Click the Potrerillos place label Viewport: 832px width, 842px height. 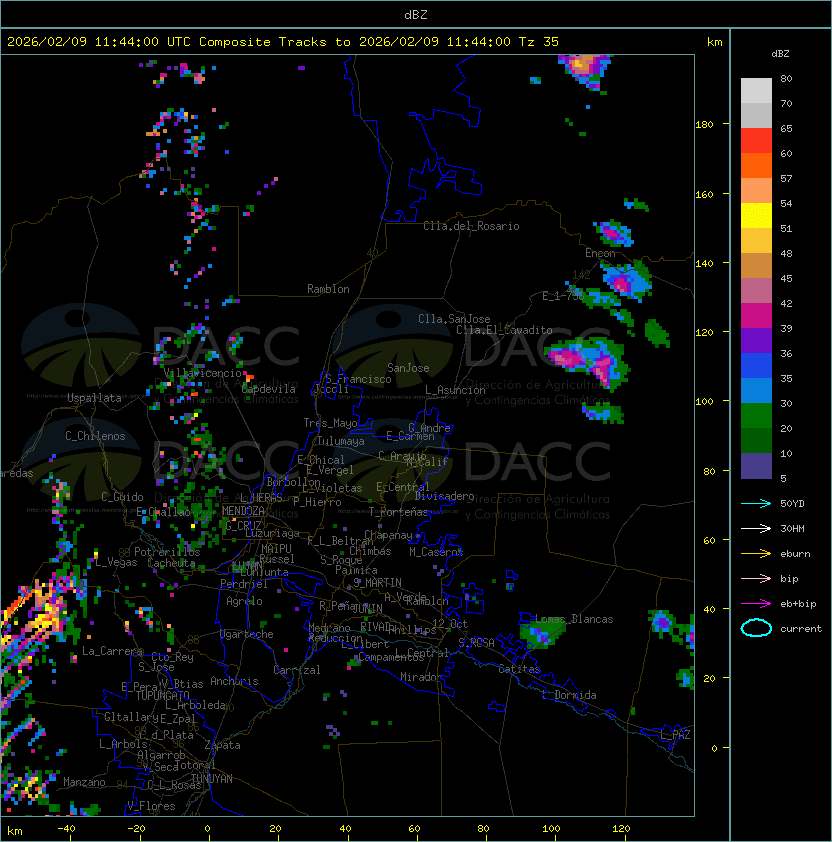pyautogui.click(x=167, y=552)
